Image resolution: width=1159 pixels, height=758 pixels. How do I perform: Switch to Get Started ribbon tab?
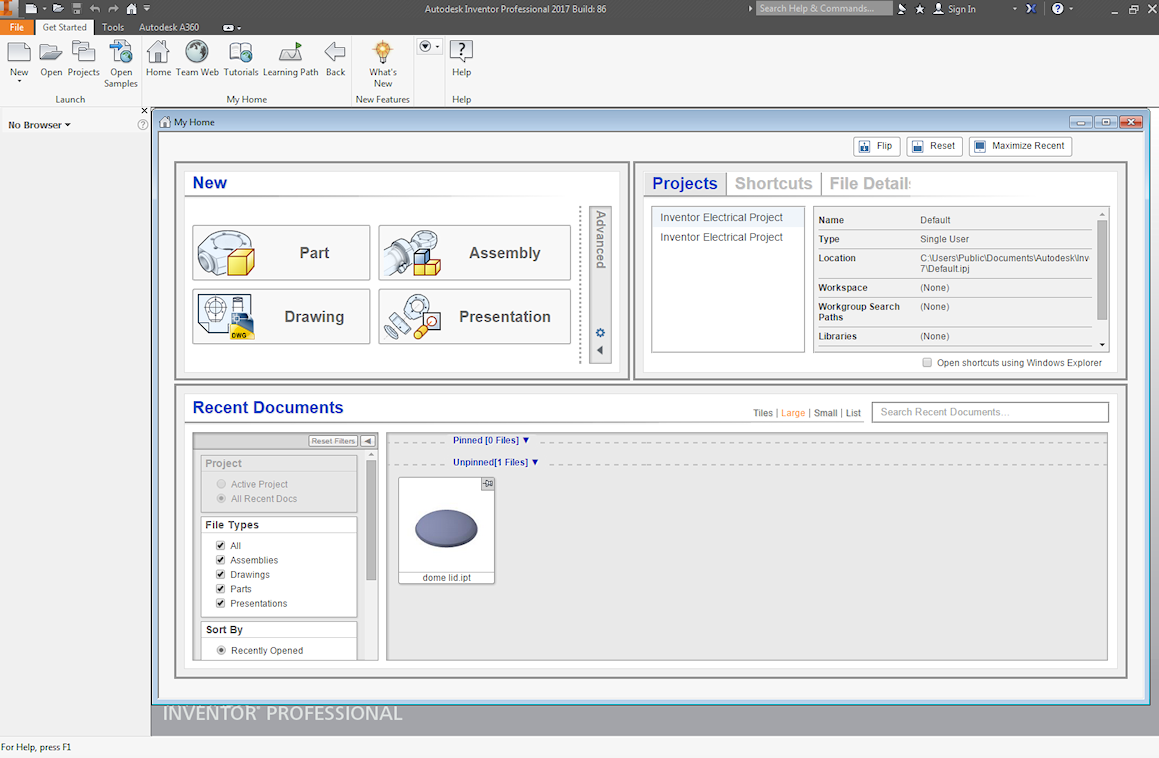coord(64,27)
